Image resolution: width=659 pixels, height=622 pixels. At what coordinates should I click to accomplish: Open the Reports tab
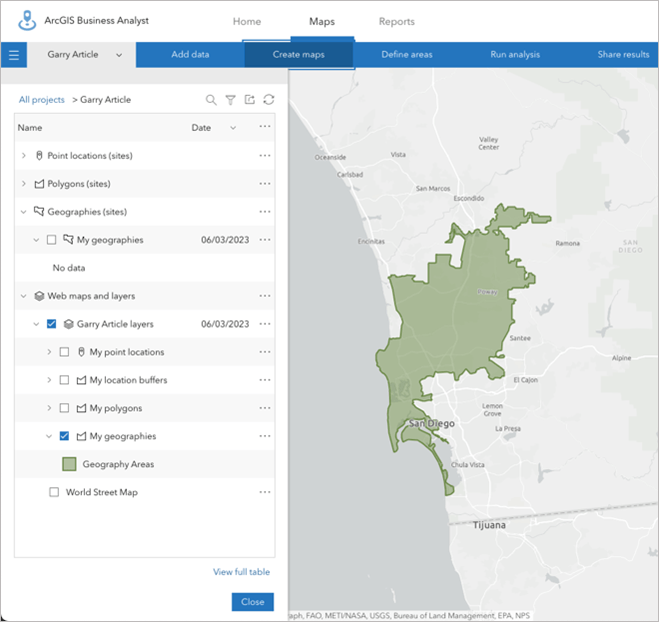(x=397, y=21)
